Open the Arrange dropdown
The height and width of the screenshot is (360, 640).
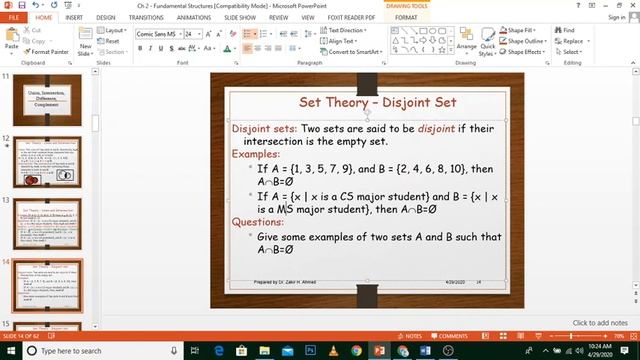[x=467, y=42]
